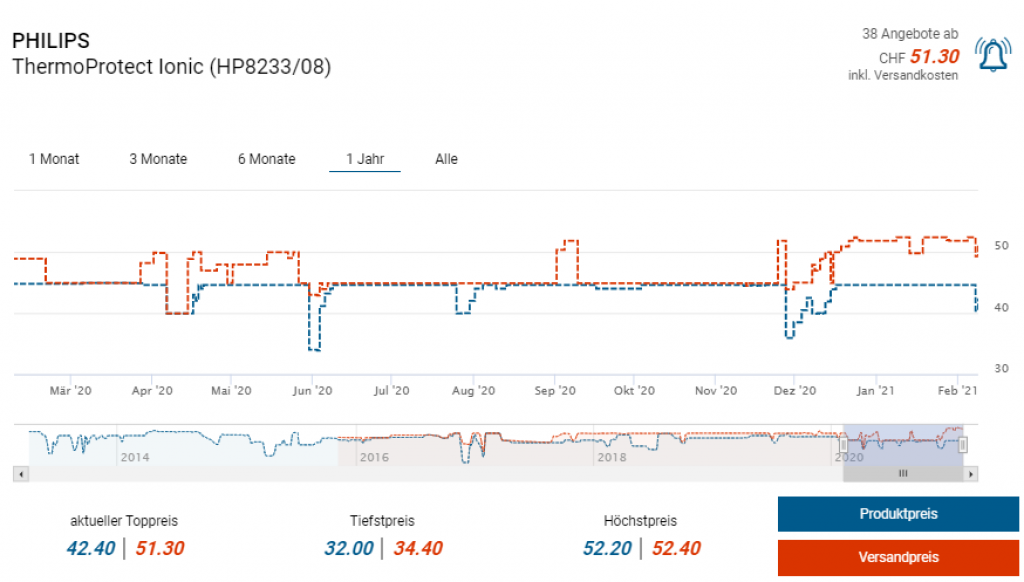The image size is (1024, 582).
Task: Click the Höchstpreis shipping value 52.40
Action: (677, 548)
